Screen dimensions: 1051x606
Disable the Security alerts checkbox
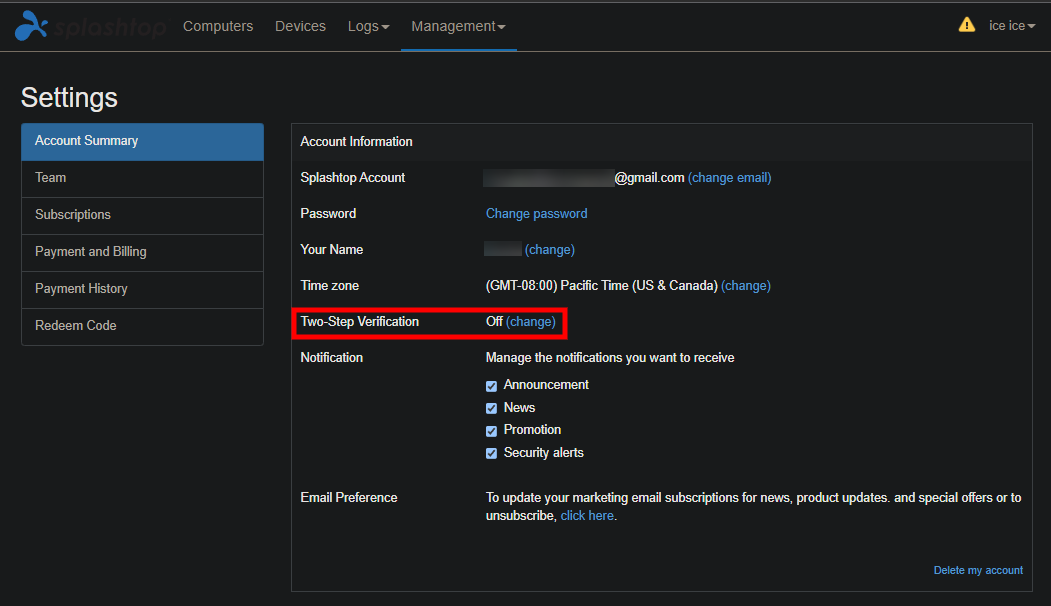(491, 453)
